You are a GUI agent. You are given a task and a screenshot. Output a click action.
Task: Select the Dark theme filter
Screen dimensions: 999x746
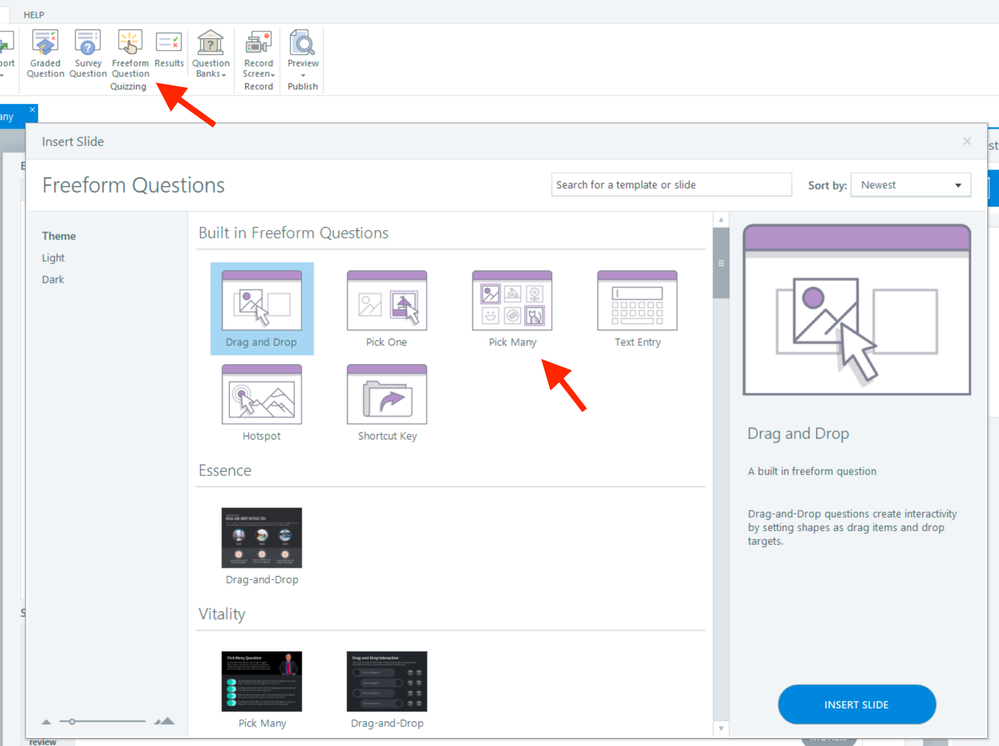(53, 280)
